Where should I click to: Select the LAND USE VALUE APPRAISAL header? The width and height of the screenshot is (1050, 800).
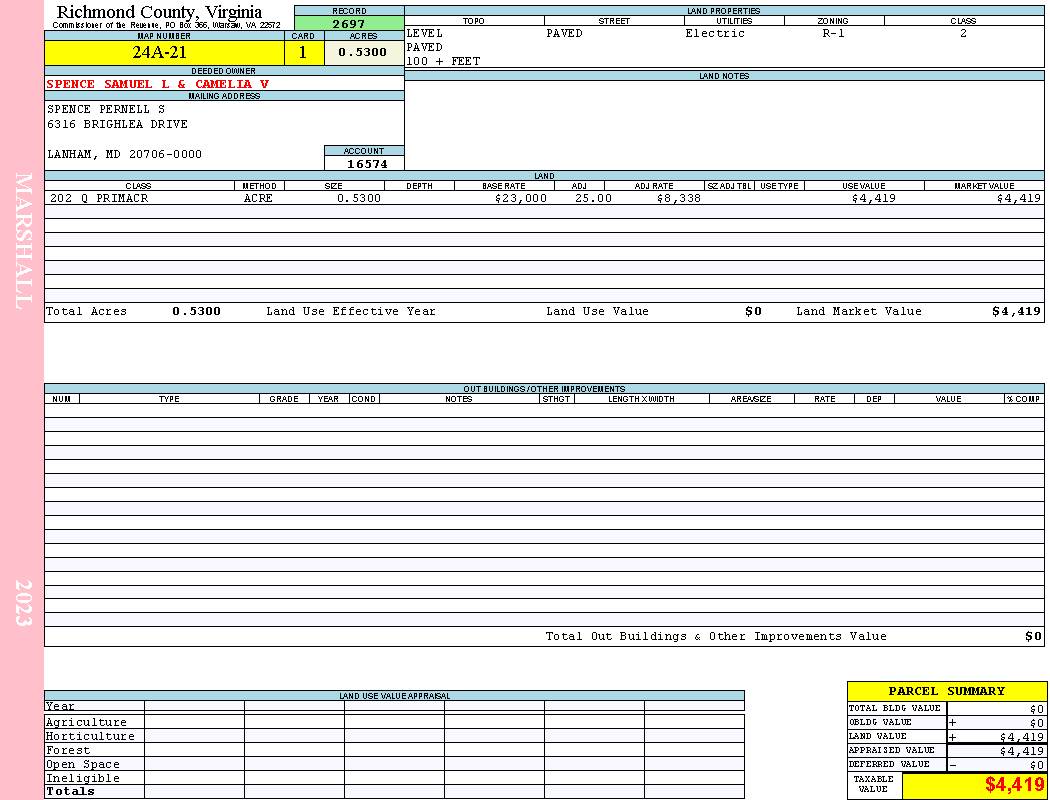[394, 696]
